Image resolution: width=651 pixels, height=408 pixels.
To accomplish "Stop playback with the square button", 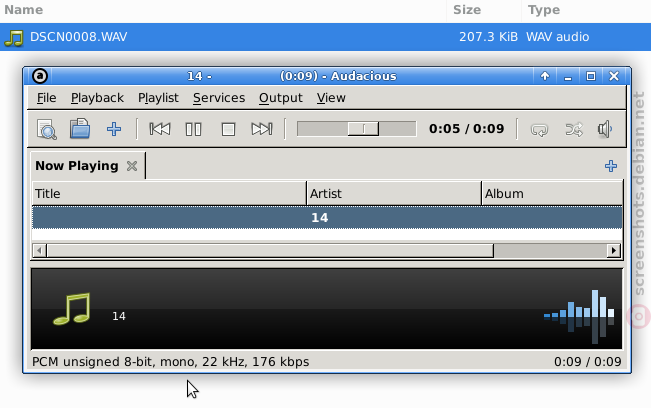I will (228, 129).
